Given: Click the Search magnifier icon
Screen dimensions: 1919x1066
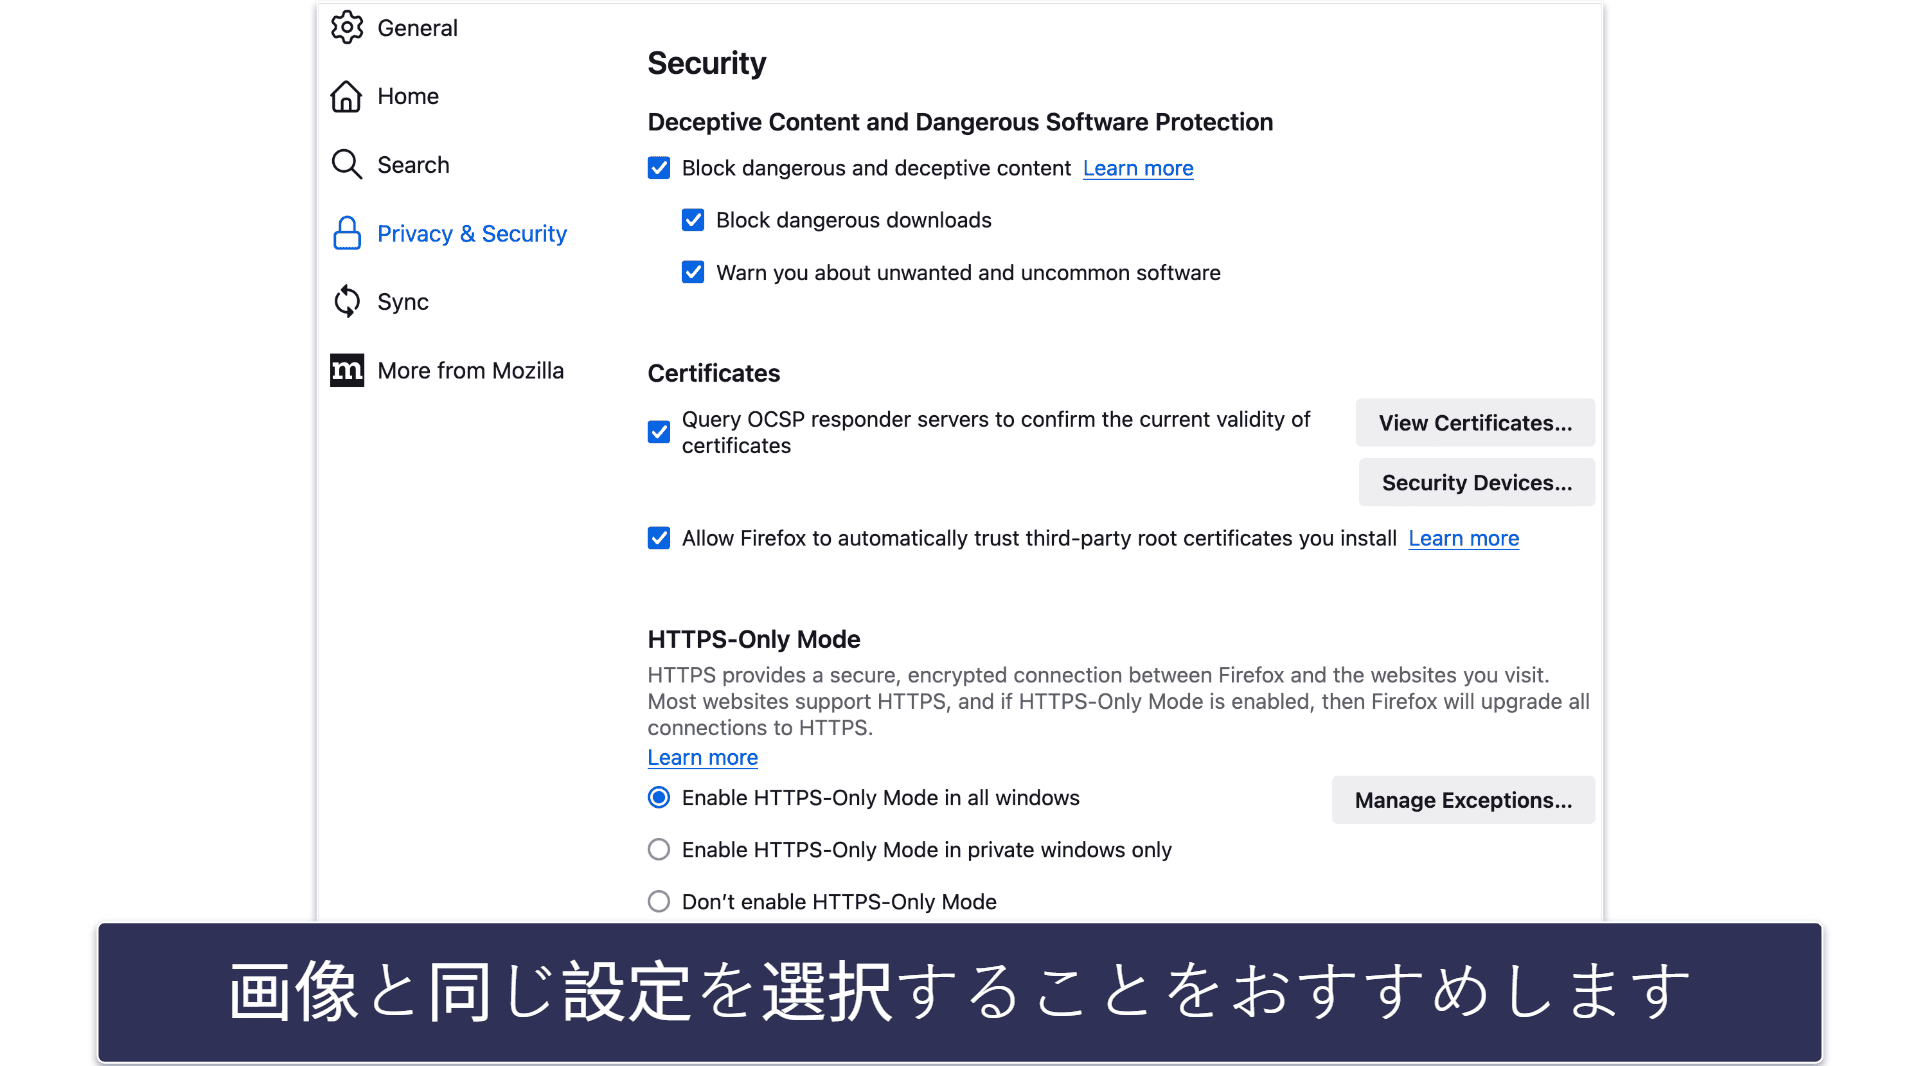Looking at the screenshot, I should [x=347, y=164].
